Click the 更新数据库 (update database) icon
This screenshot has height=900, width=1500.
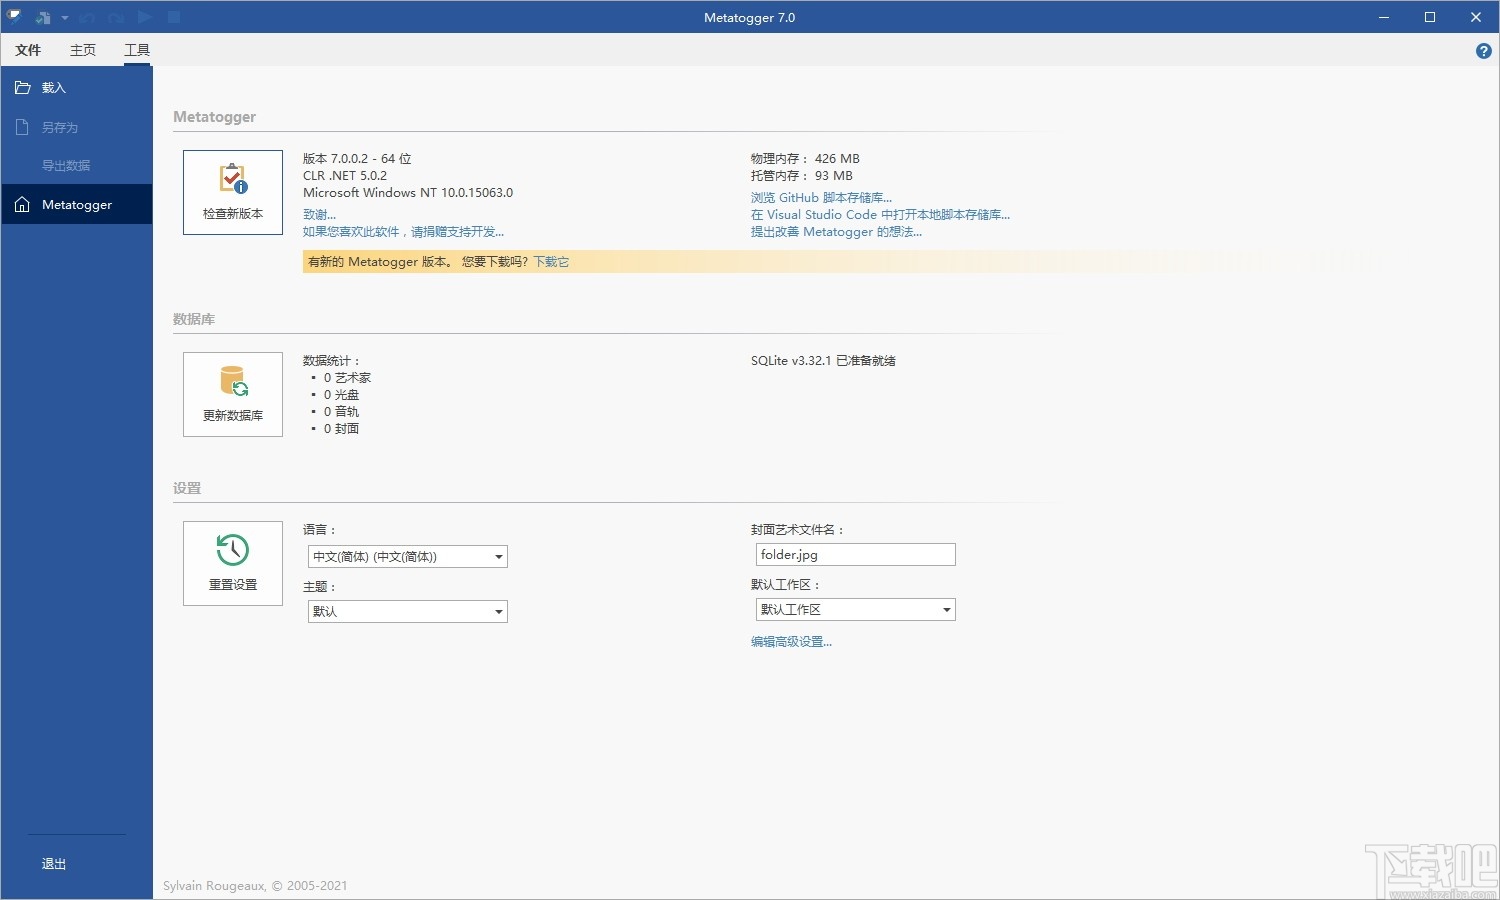pos(232,393)
